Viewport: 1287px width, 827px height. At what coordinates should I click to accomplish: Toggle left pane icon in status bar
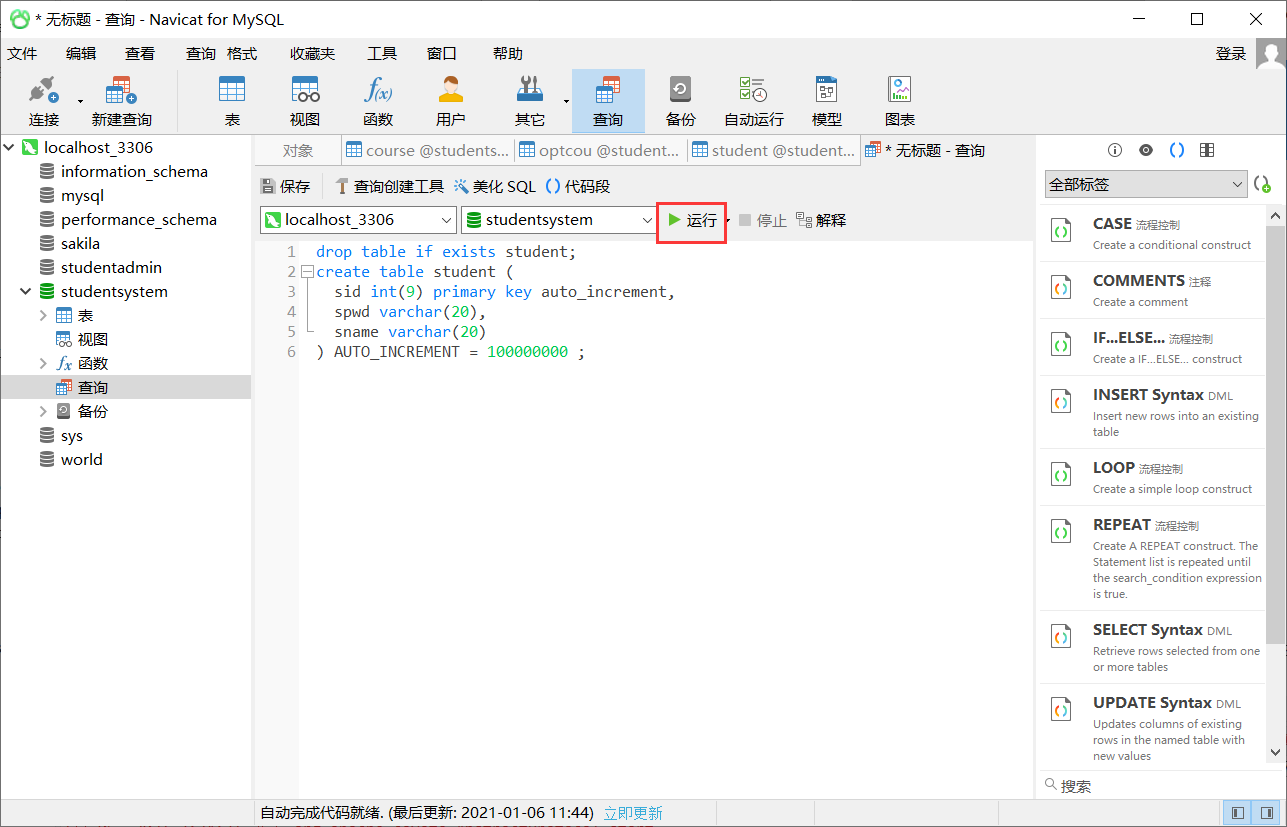1238,813
